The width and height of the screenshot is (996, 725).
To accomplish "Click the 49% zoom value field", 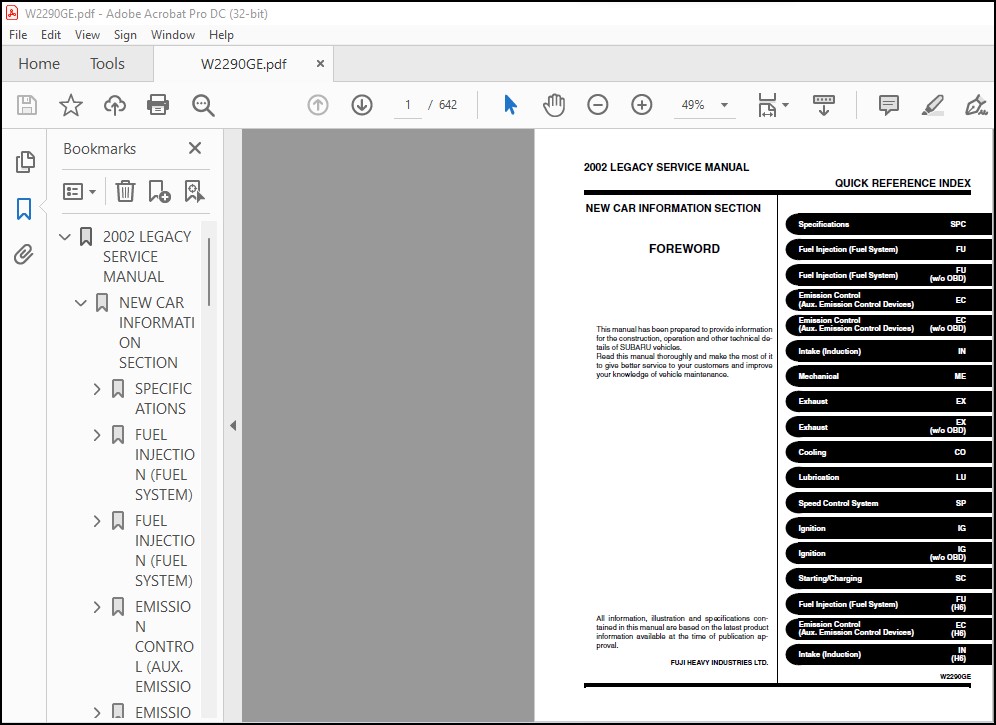I will 693,105.
